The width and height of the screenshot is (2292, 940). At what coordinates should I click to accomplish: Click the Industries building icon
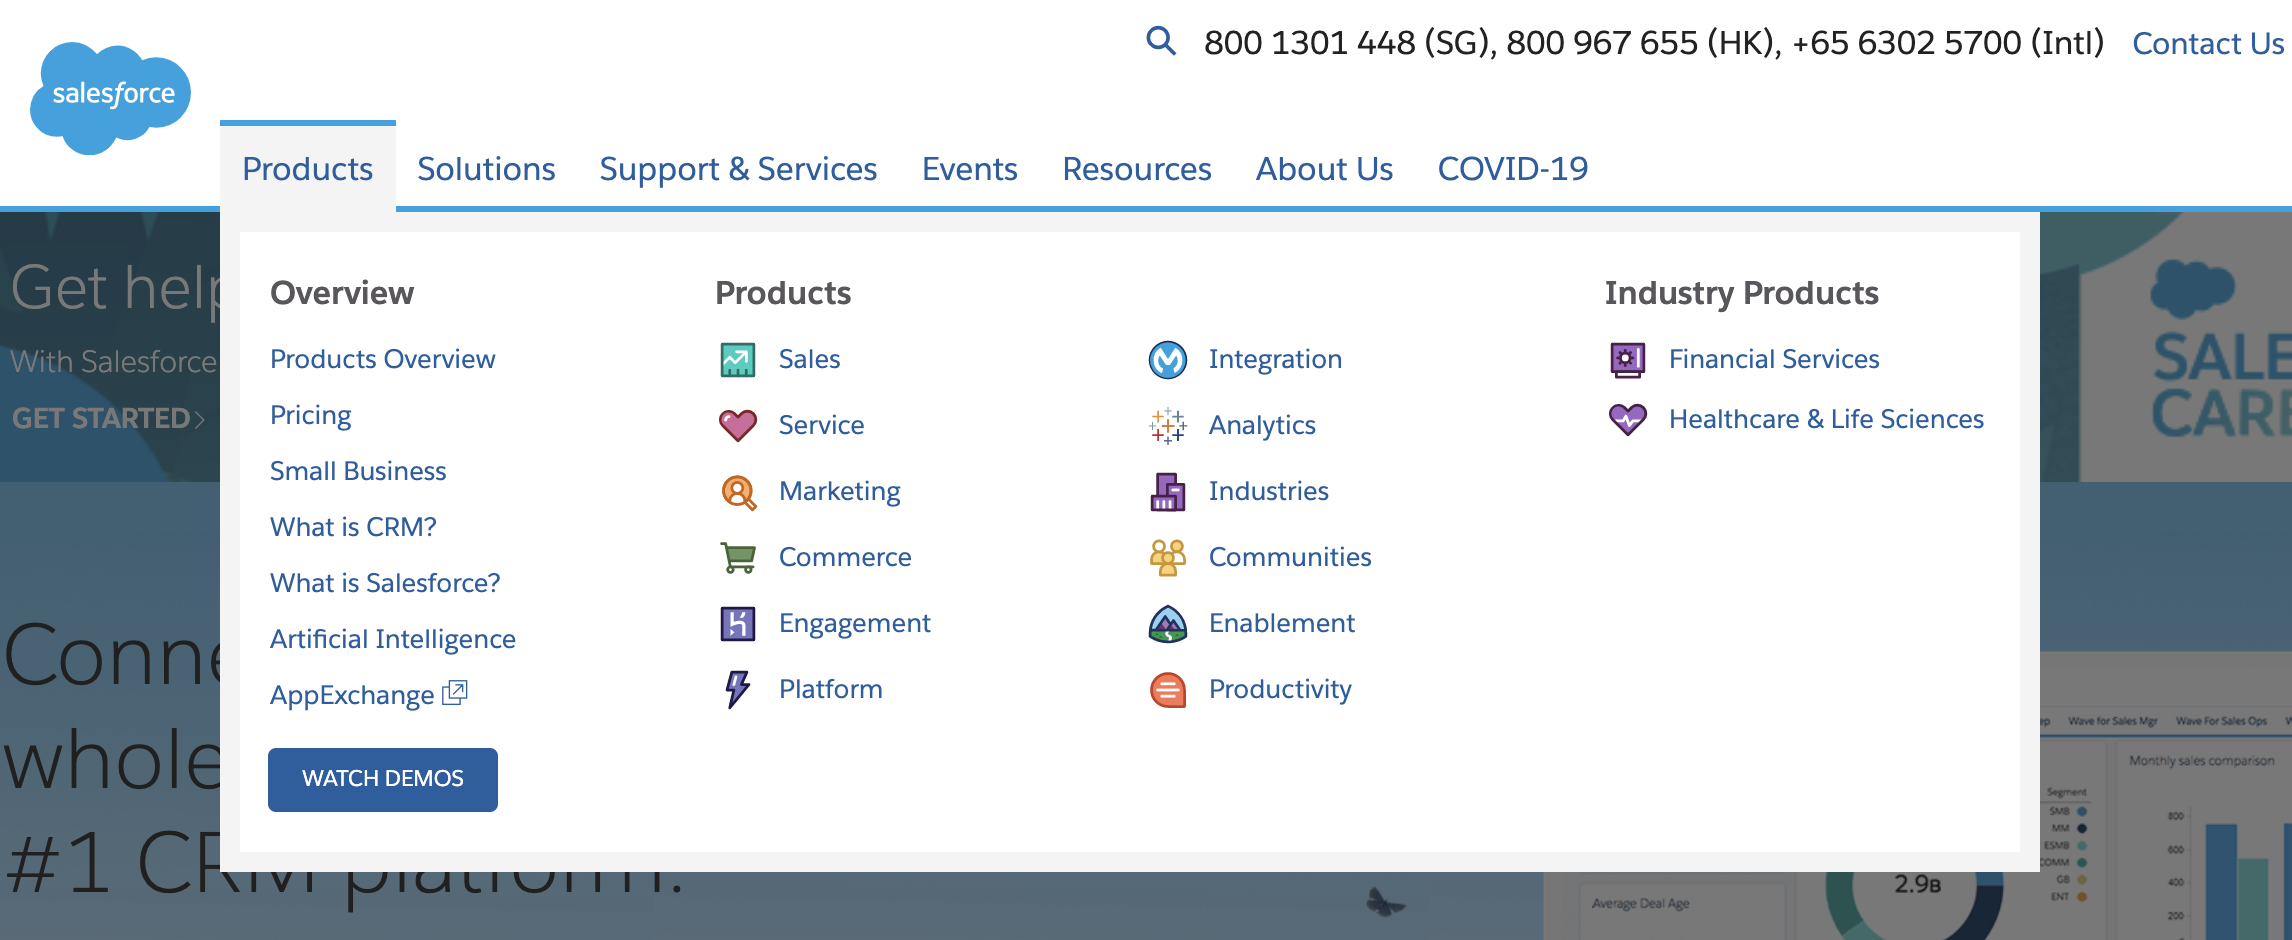pos(1168,491)
